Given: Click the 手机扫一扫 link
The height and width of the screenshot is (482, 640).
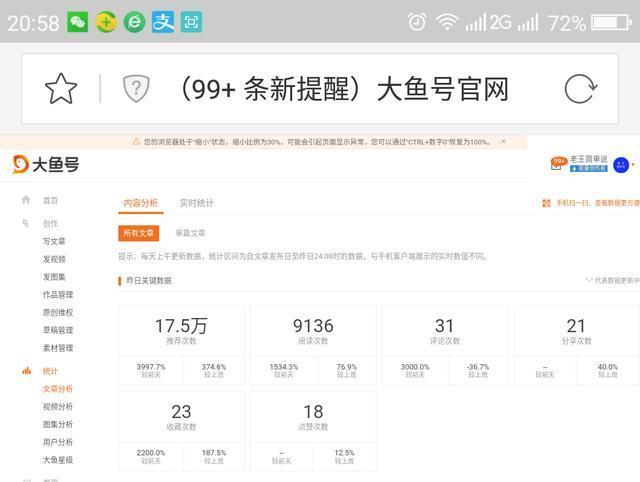Looking at the screenshot, I should 598,203.
